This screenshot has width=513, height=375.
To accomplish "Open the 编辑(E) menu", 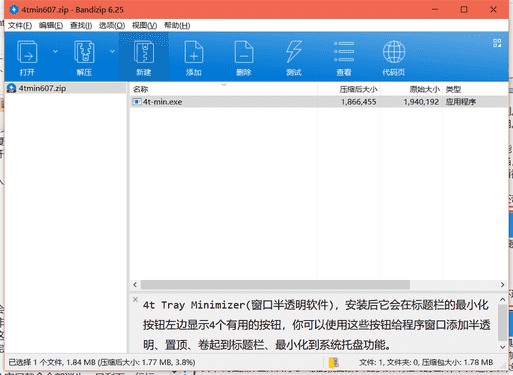I will point(51,26).
